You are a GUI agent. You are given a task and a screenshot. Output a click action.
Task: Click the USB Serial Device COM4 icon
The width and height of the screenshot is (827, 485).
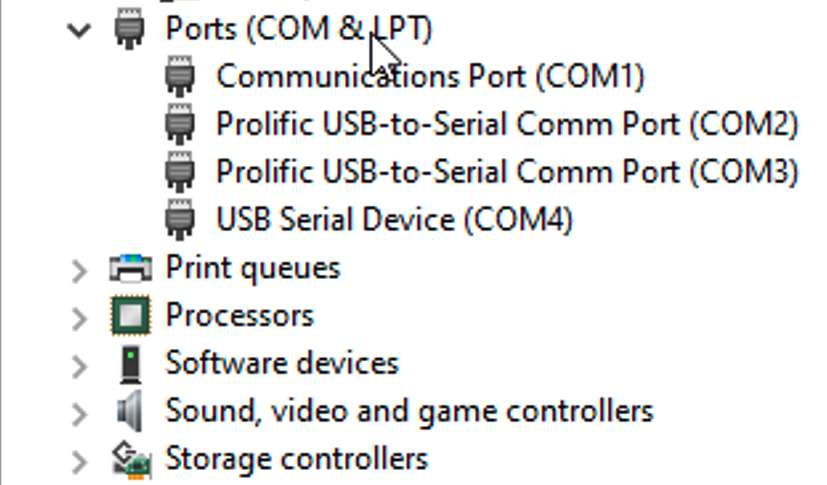[180, 219]
